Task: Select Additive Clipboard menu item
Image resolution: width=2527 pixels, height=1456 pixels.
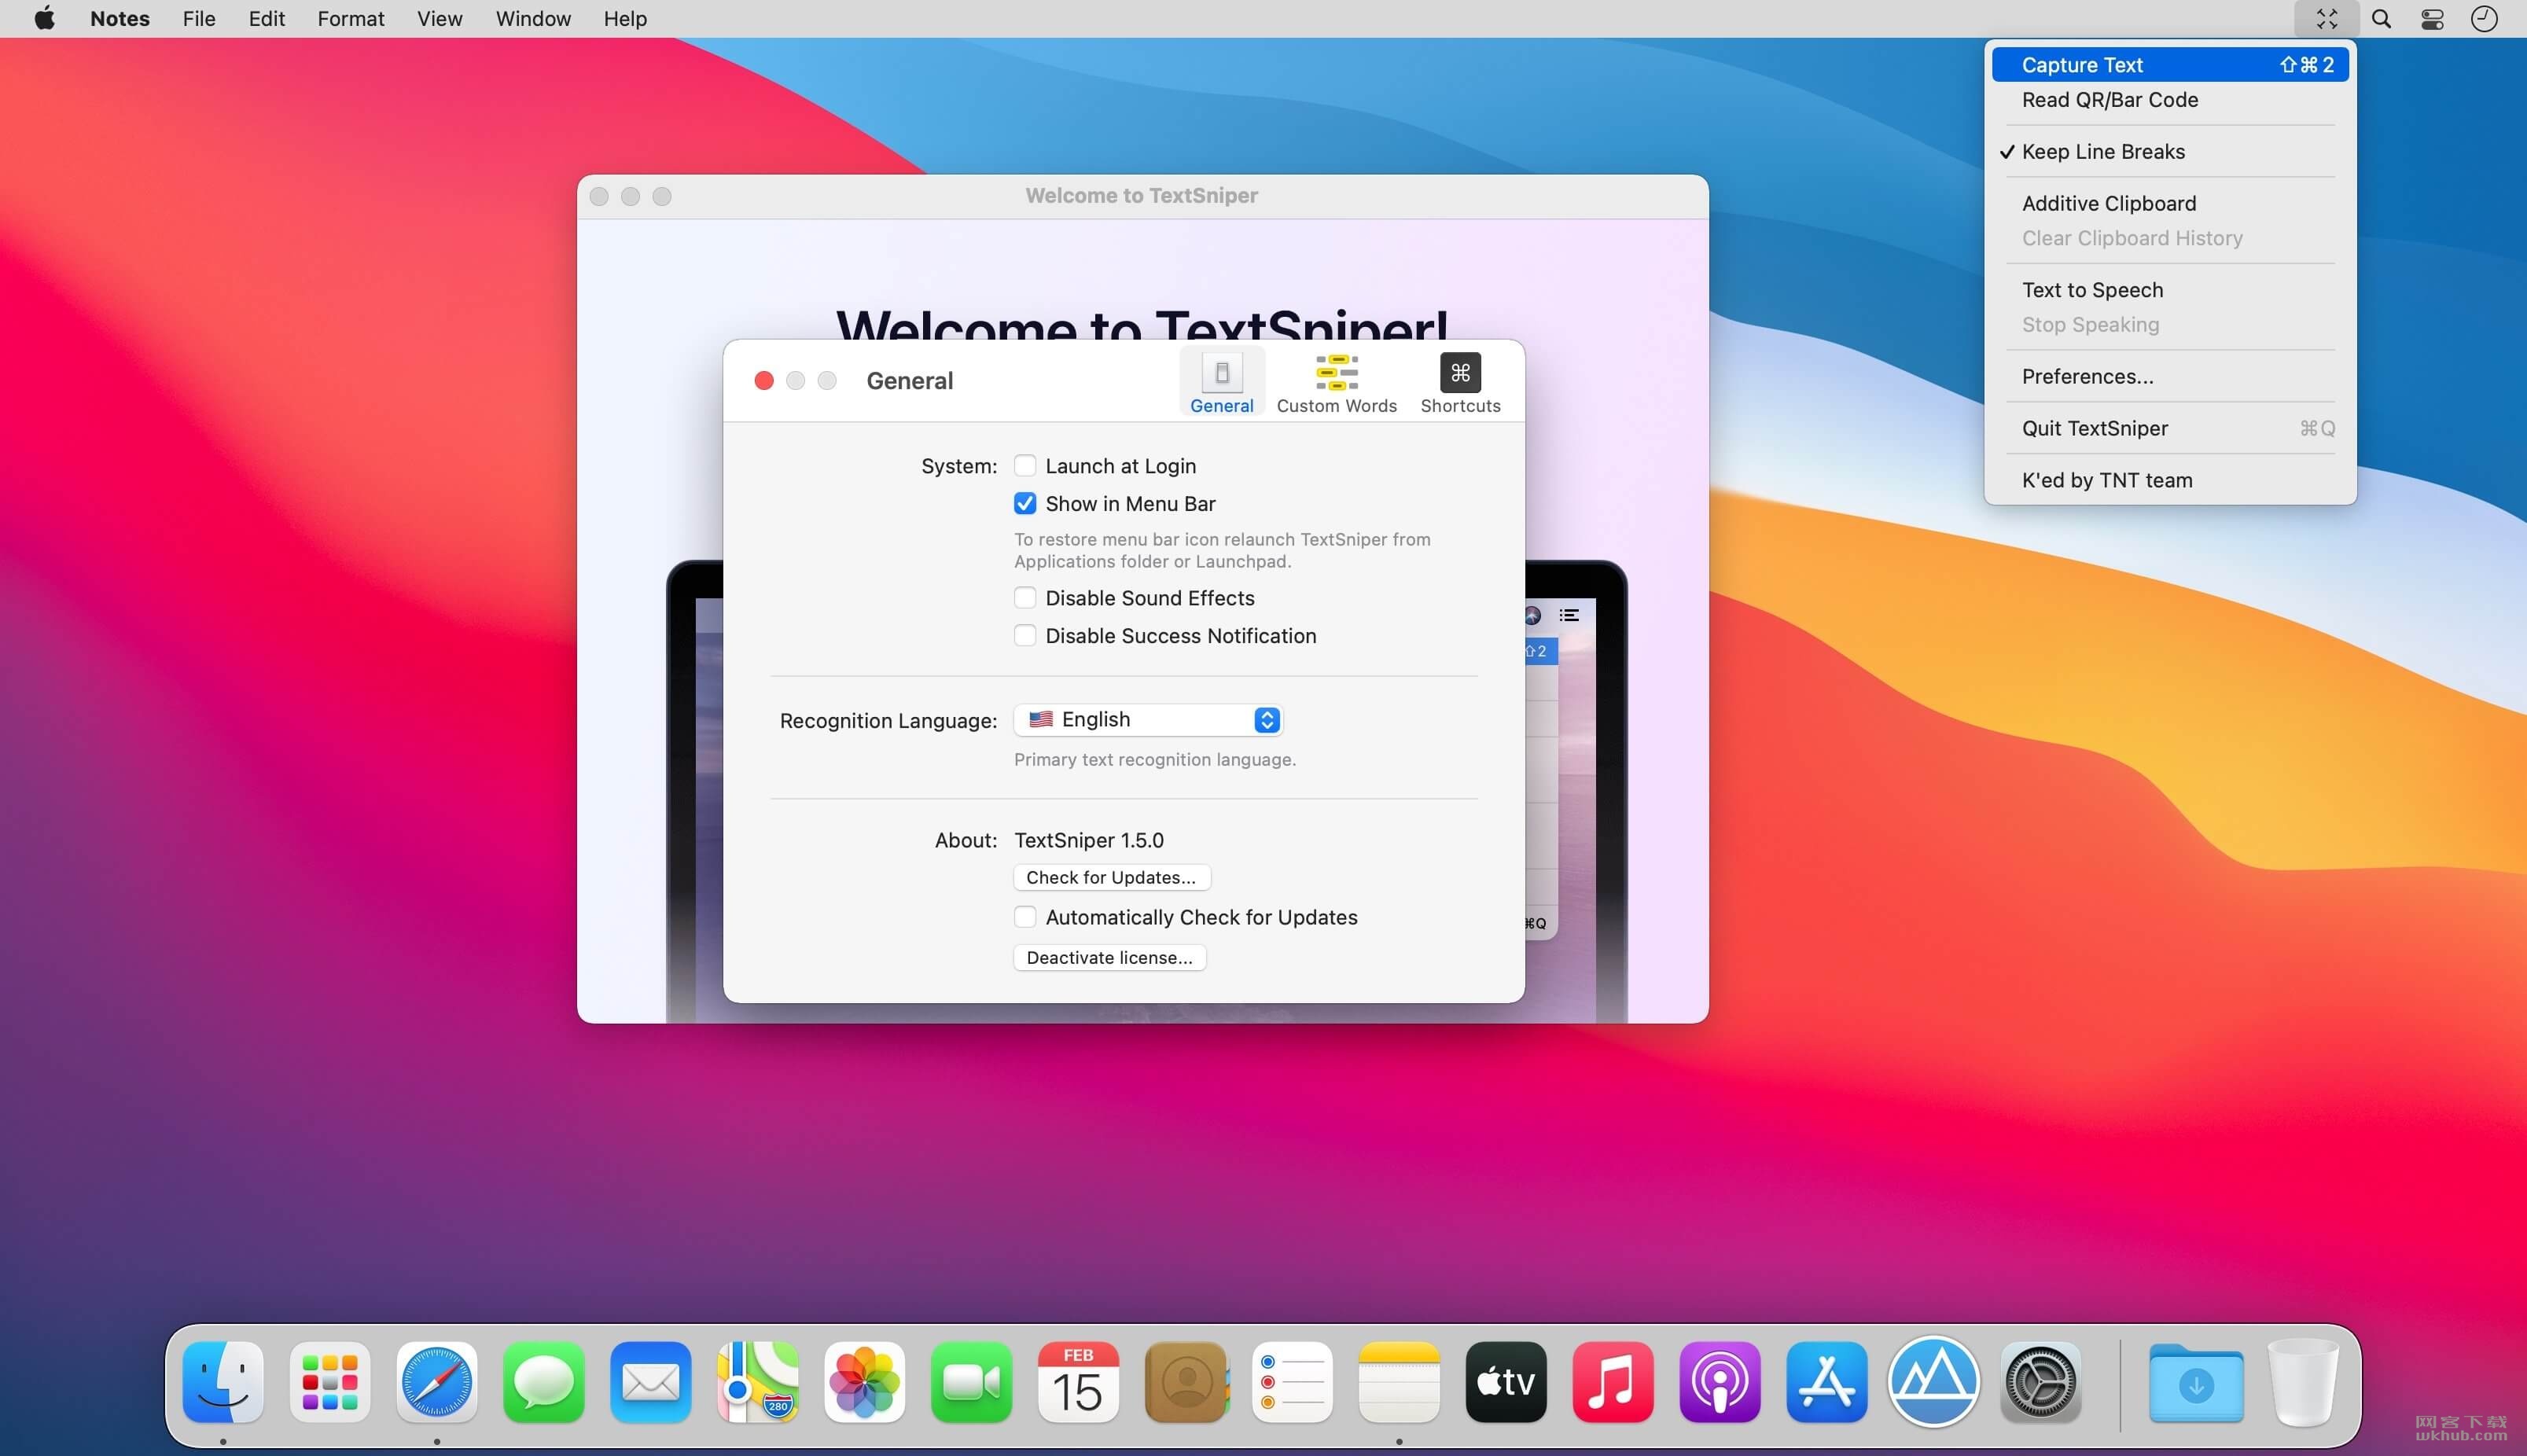Action: (2170, 204)
